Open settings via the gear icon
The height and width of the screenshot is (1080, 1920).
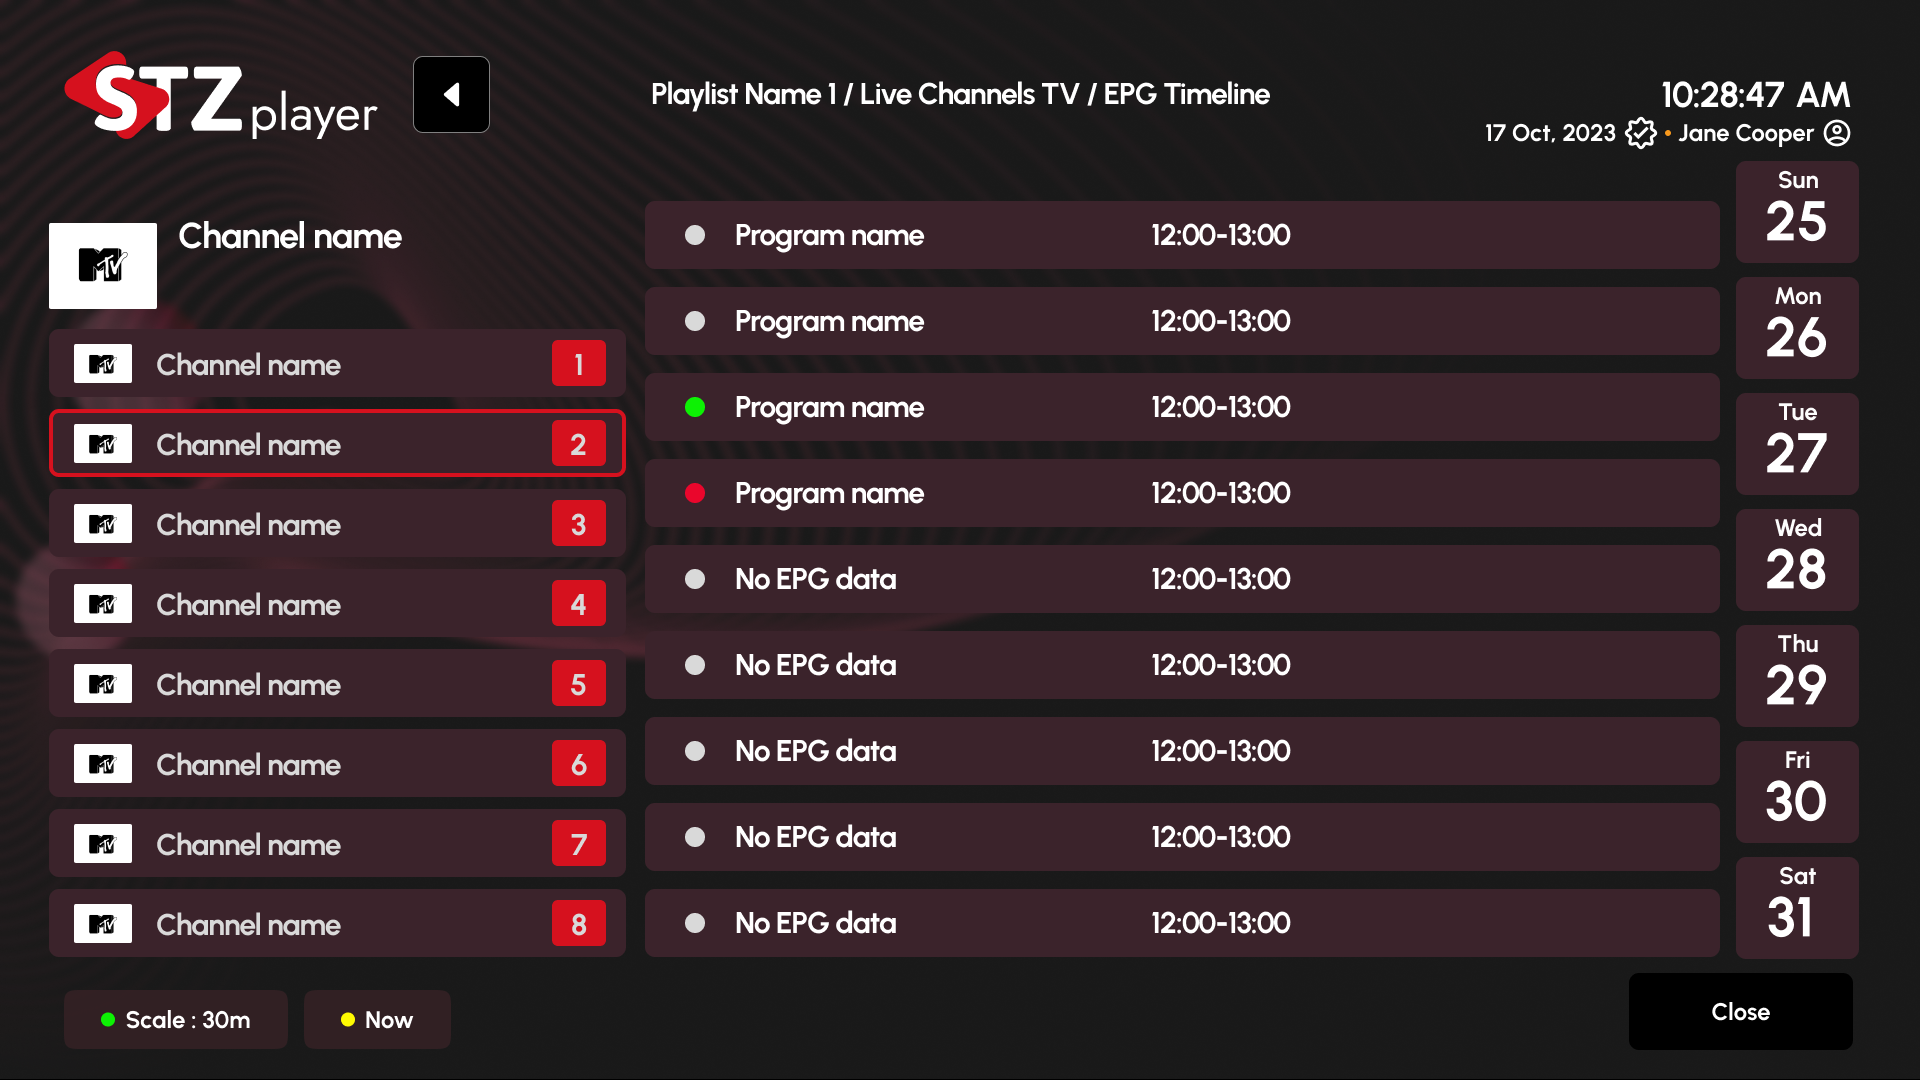tap(1641, 132)
